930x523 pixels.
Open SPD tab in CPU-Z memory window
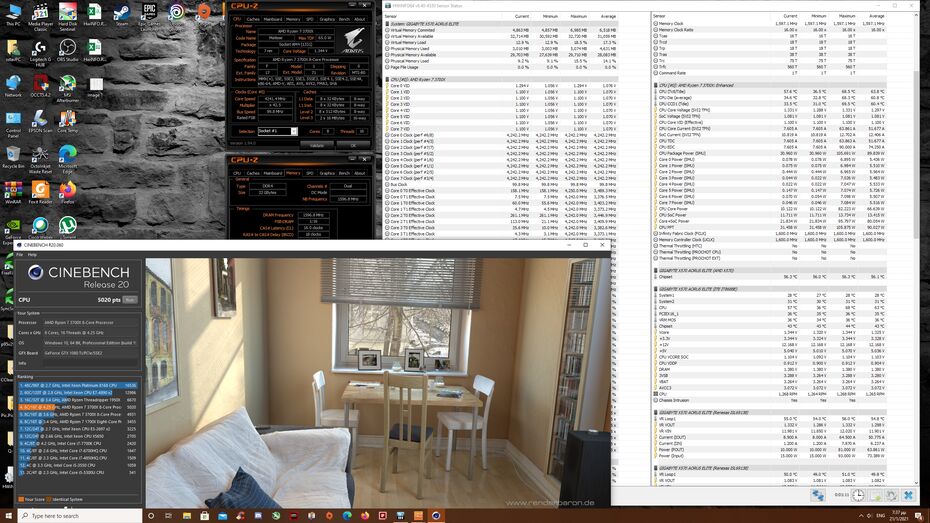(310, 173)
